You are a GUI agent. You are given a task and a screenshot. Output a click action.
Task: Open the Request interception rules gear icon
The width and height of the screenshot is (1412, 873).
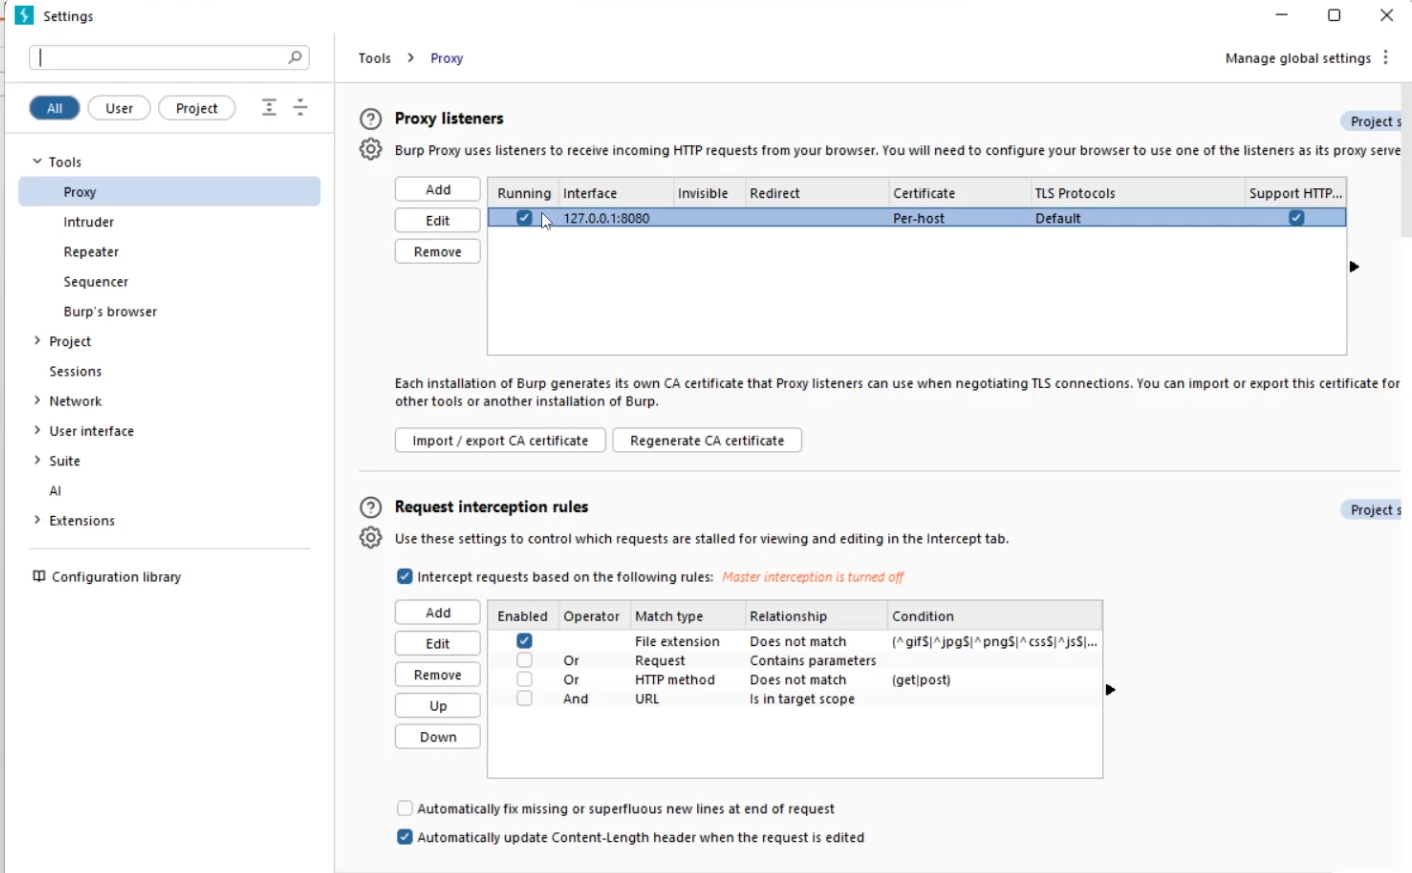pos(371,537)
